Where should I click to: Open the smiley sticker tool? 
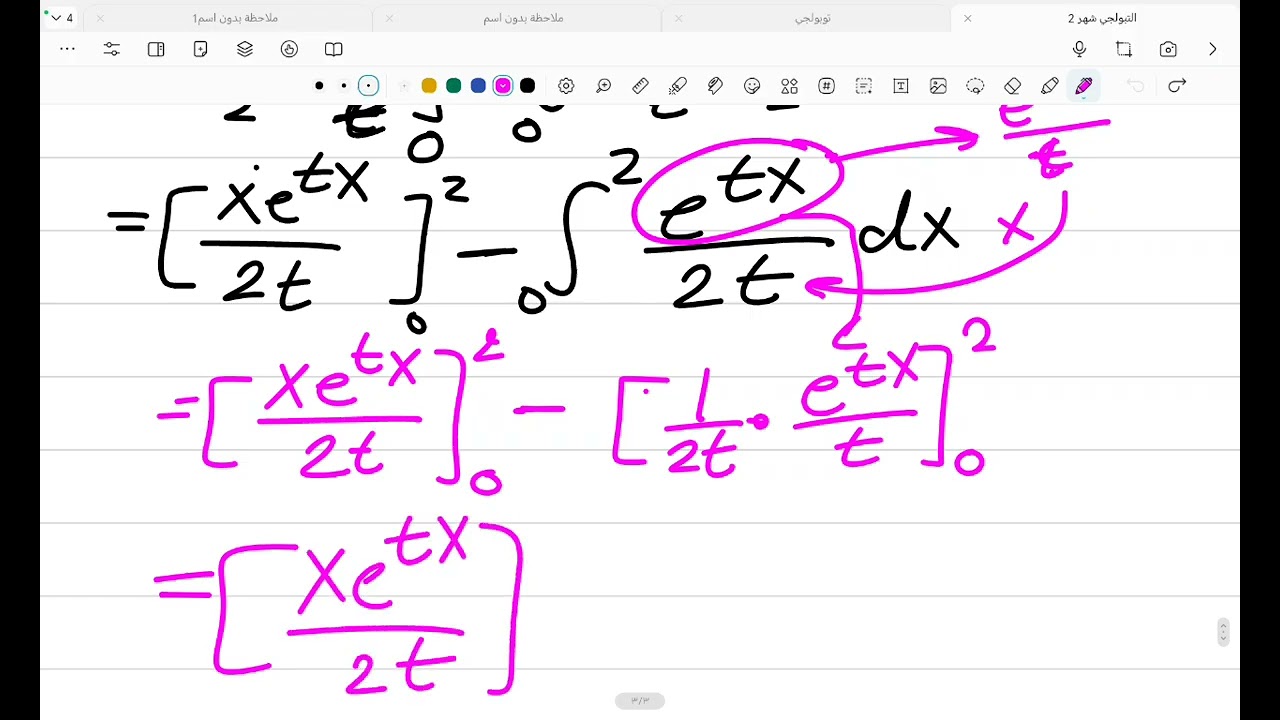point(752,86)
